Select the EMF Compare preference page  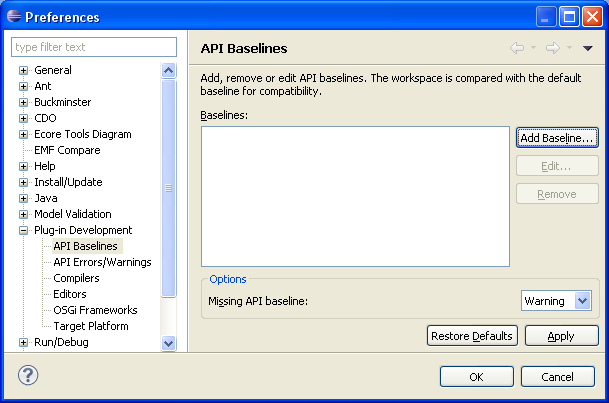[67, 150]
